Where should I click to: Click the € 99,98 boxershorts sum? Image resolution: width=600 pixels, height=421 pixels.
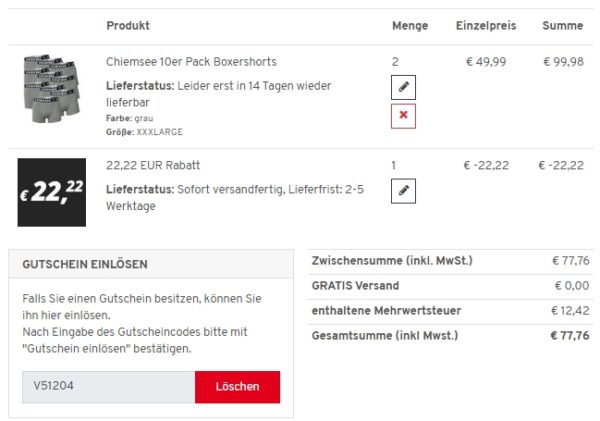[563, 62]
